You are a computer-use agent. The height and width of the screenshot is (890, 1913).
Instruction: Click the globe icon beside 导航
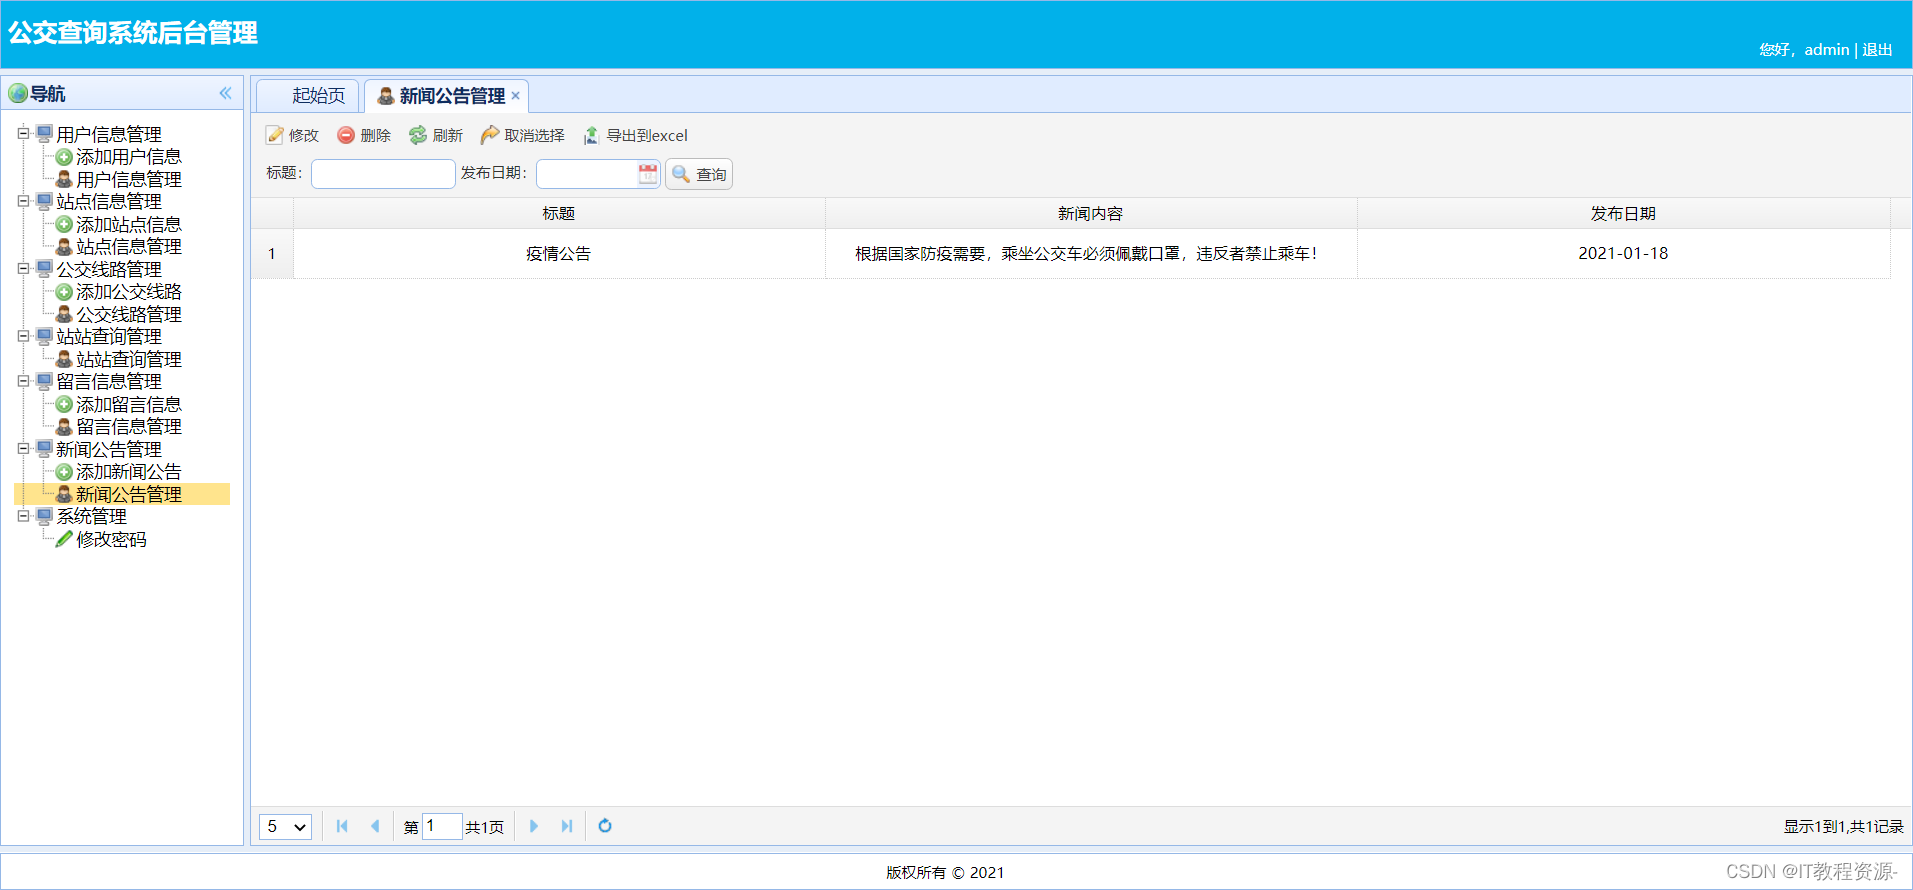(x=18, y=93)
